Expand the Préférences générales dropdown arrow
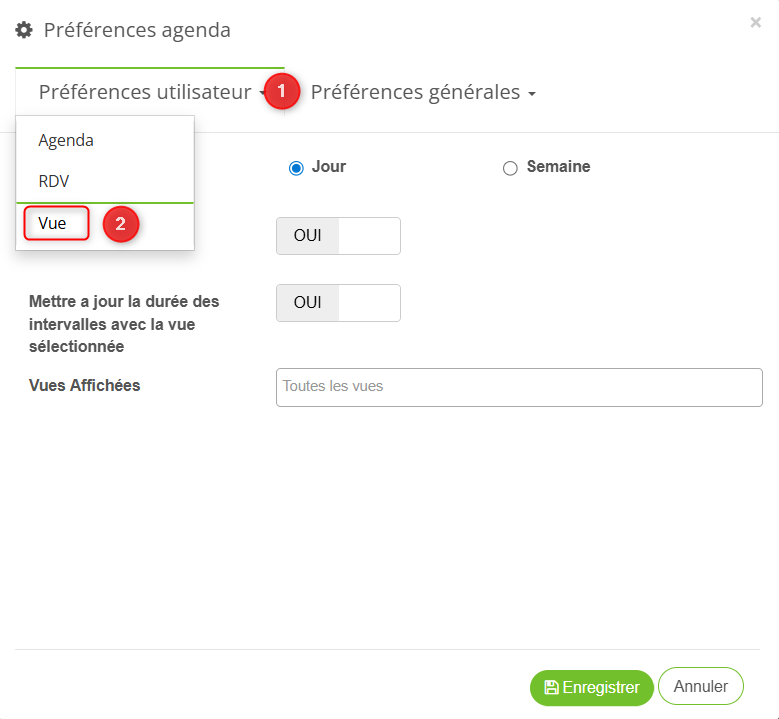 pos(532,94)
